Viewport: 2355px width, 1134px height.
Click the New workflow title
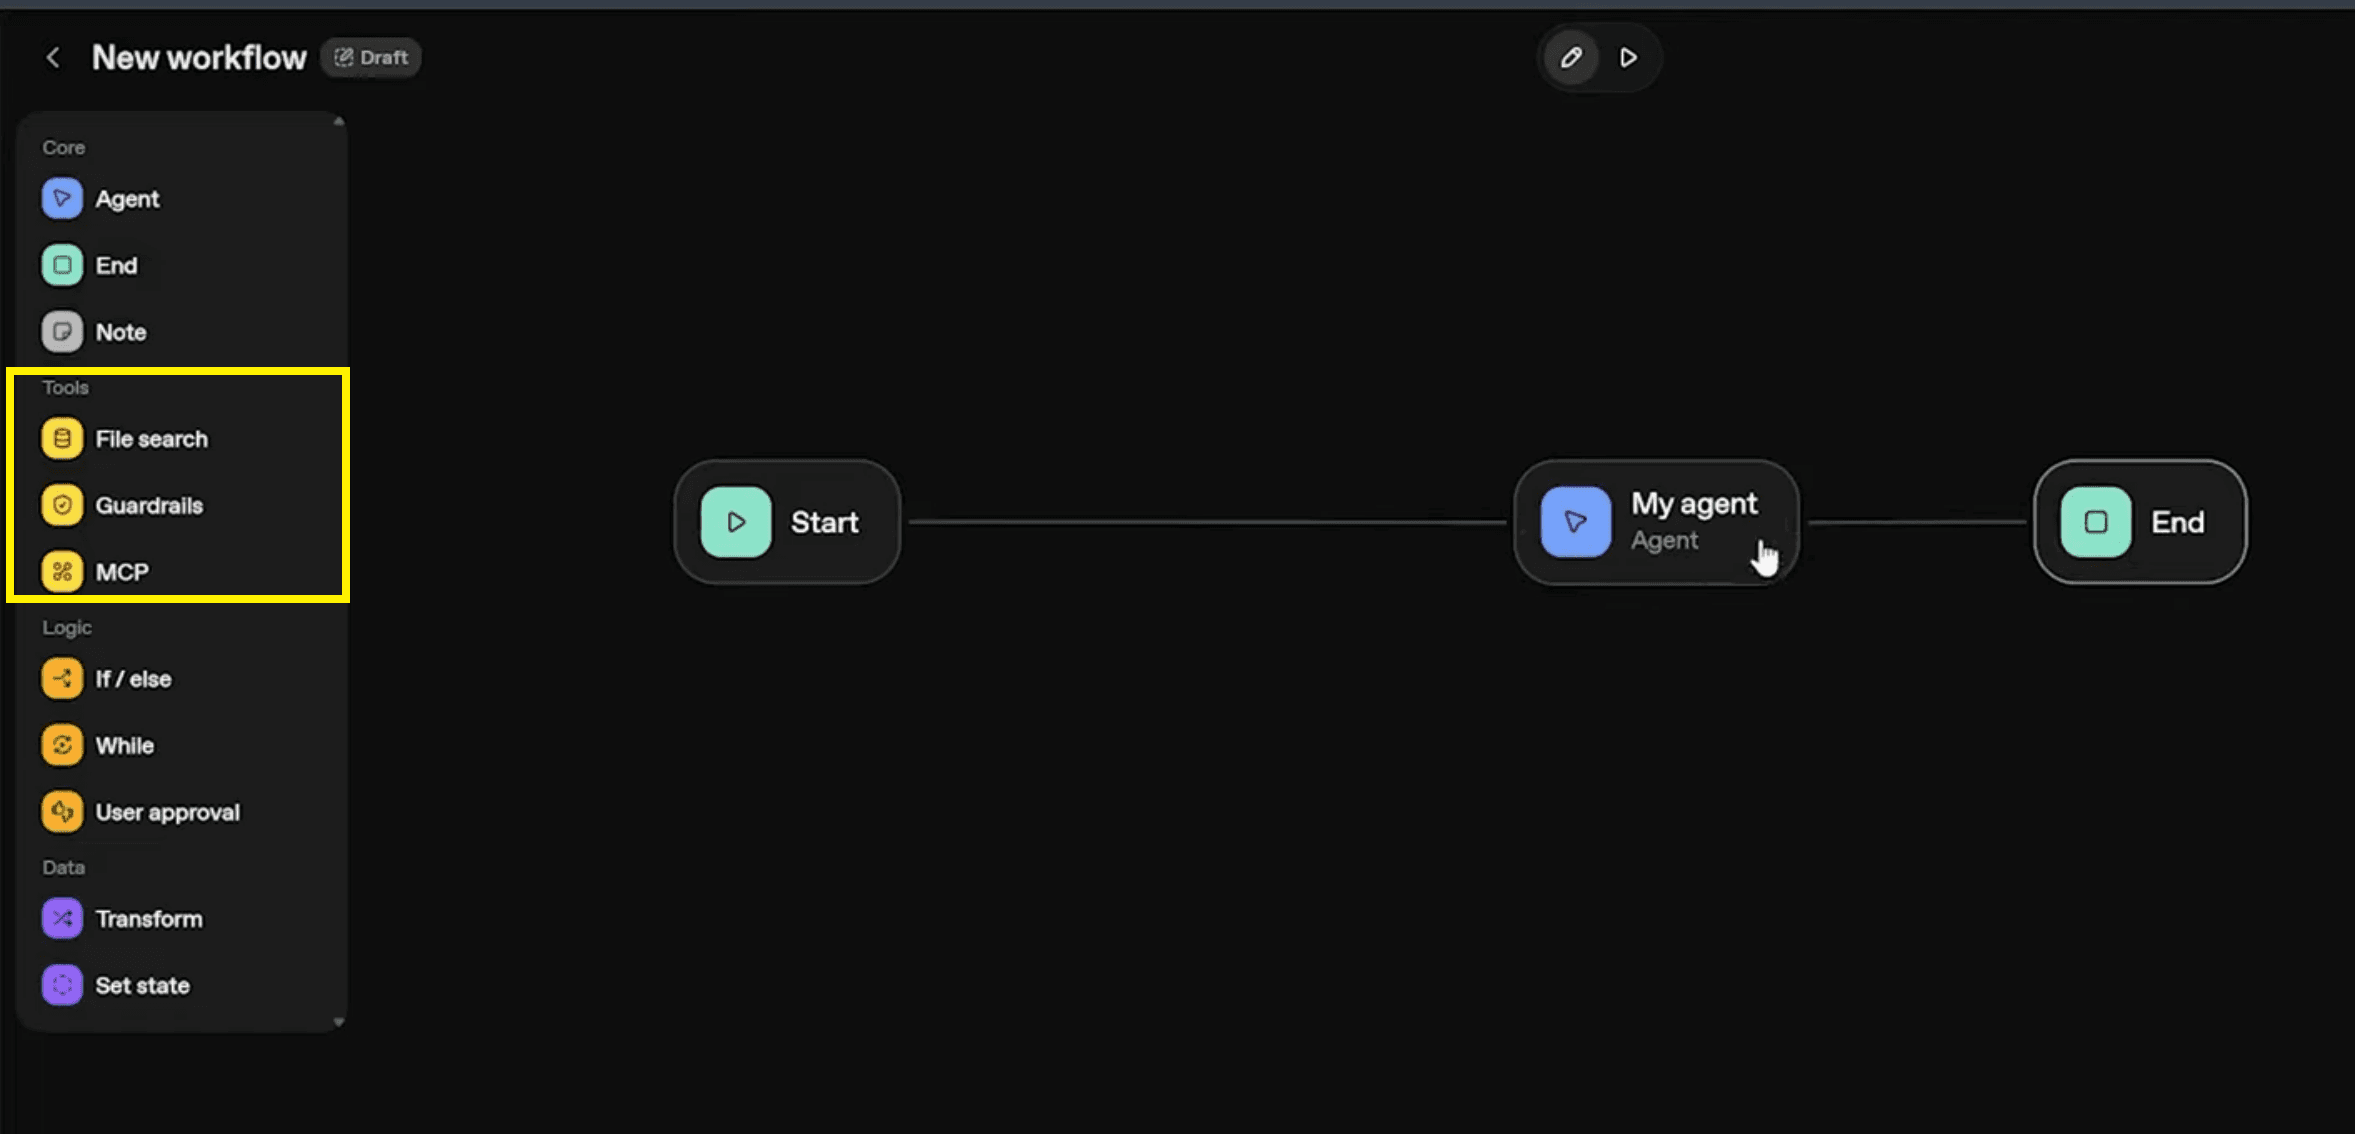point(199,58)
